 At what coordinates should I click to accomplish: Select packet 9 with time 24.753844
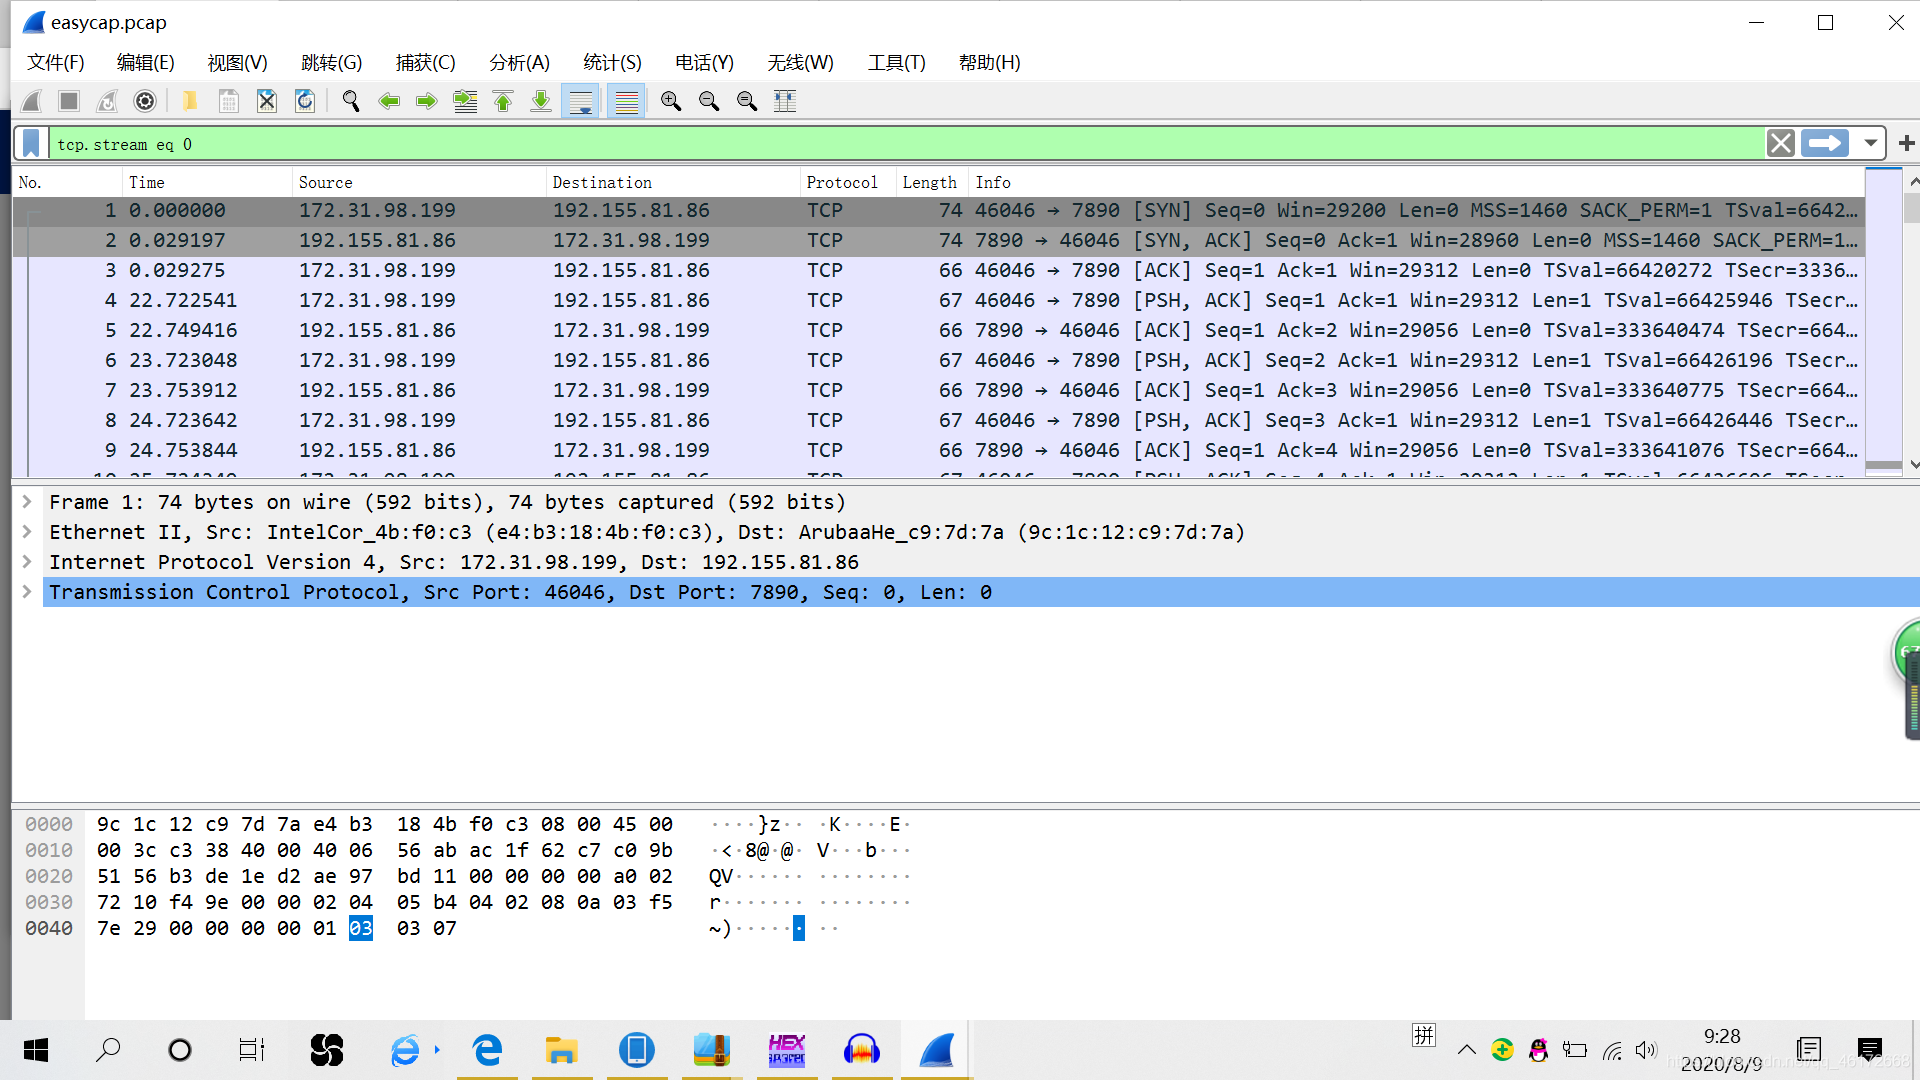pos(938,450)
